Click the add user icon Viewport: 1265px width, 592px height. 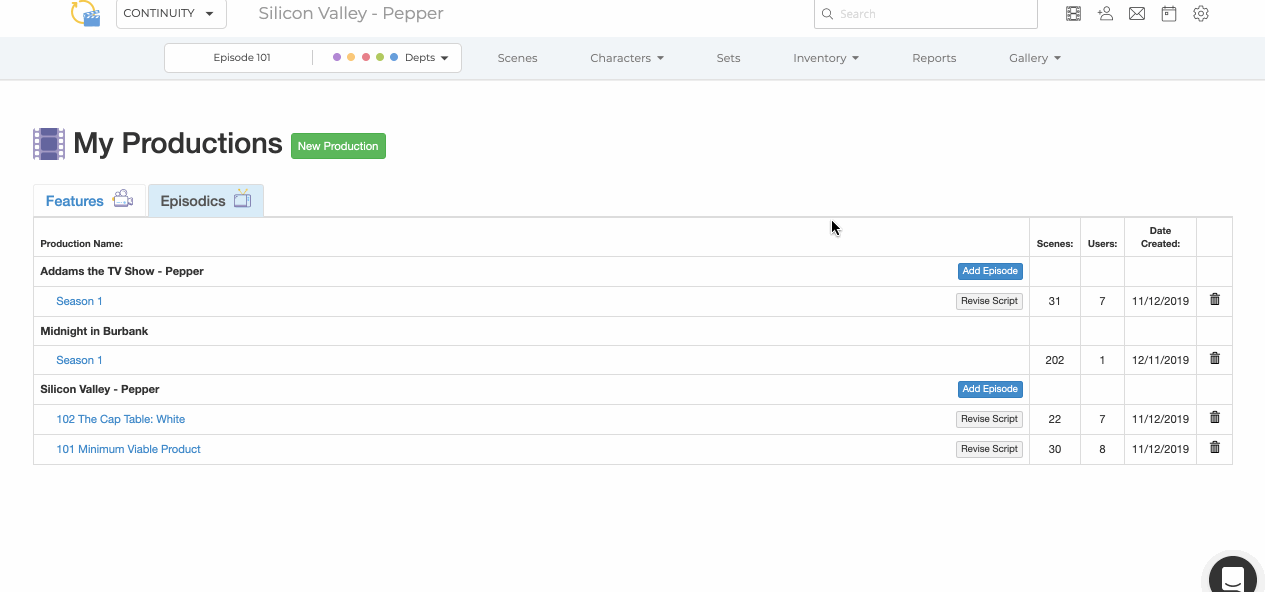point(1105,14)
